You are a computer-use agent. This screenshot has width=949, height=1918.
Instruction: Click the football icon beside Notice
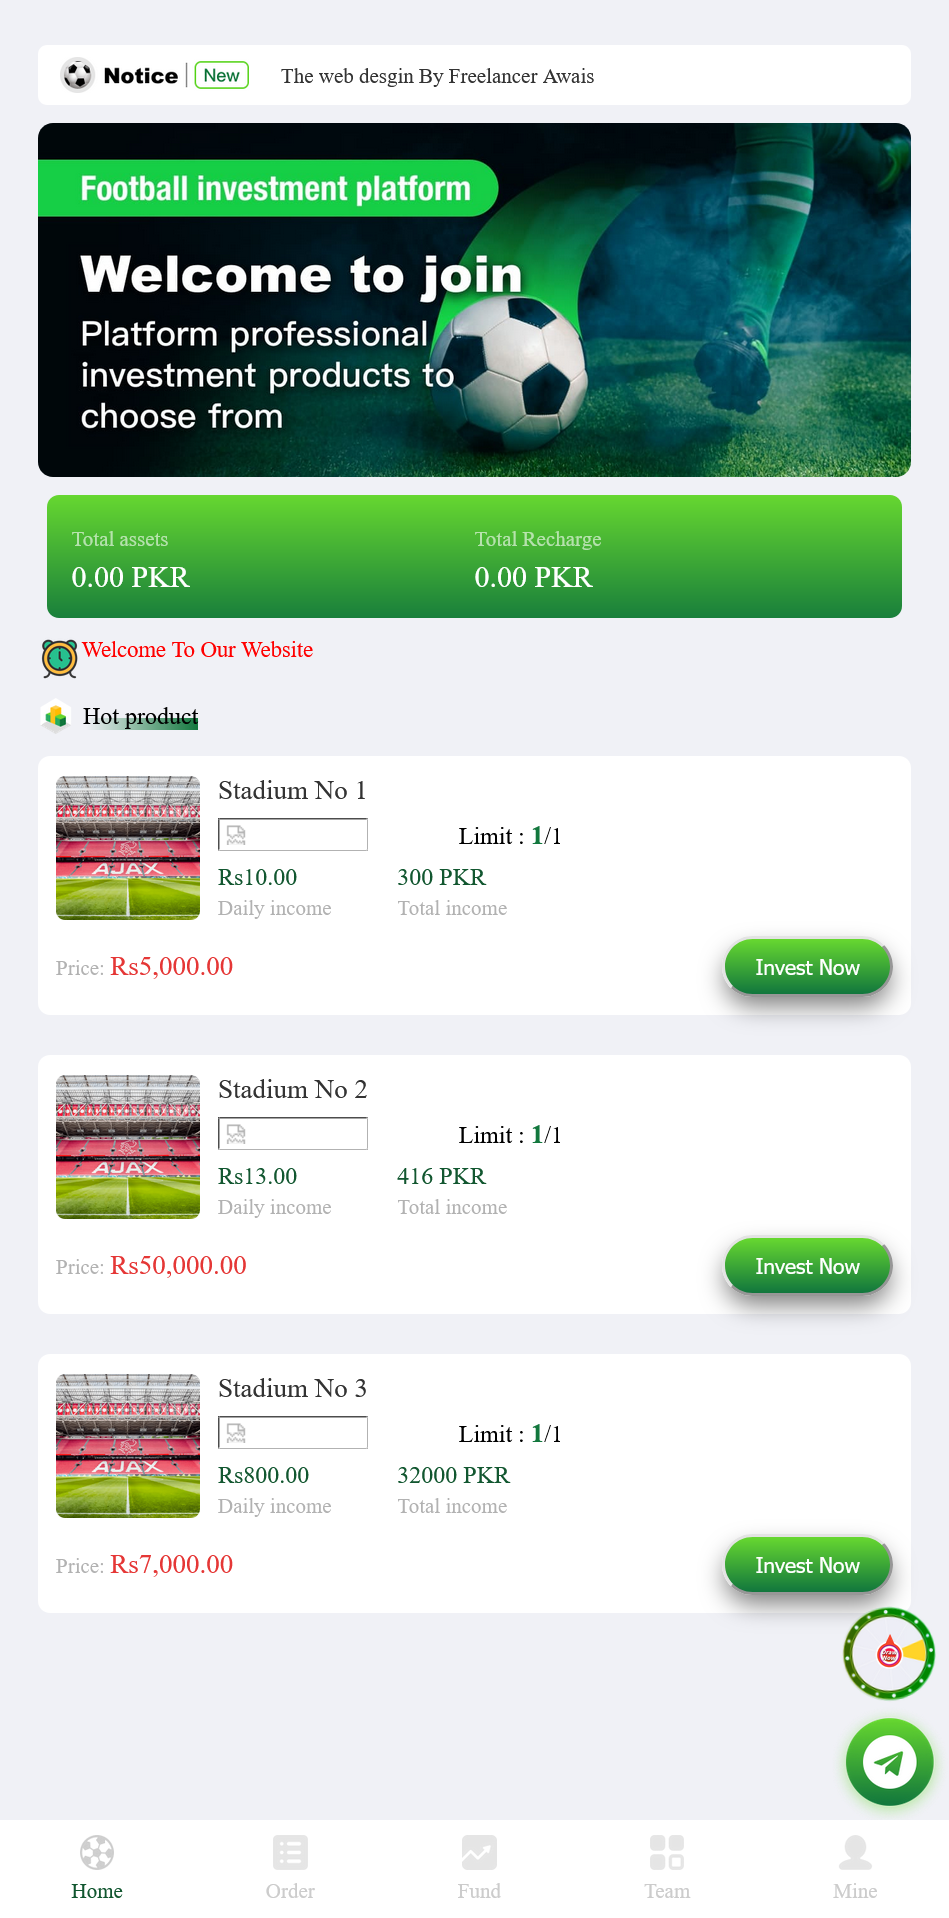pyautogui.click(x=76, y=75)
